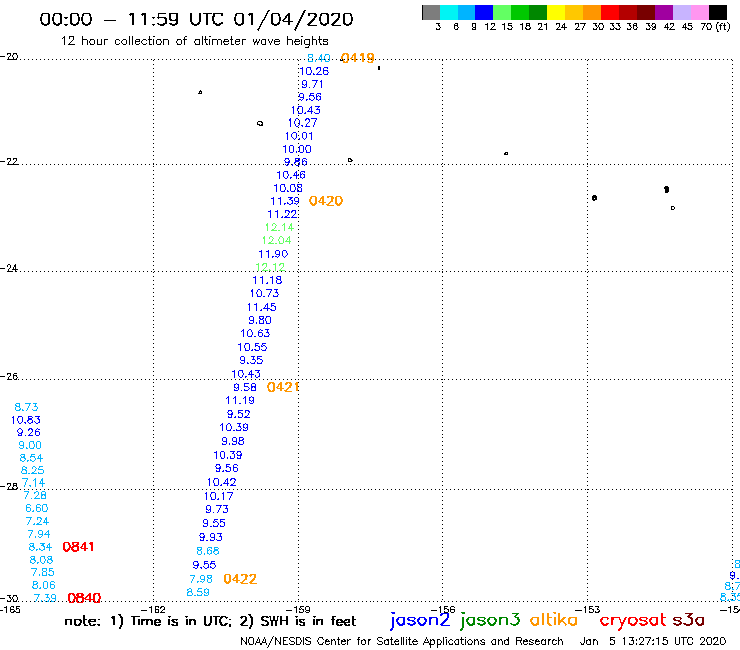This screenshot has width=740, height=650.
Task: Click the wave height value '9.93'
Action: (x=210, y=537)
